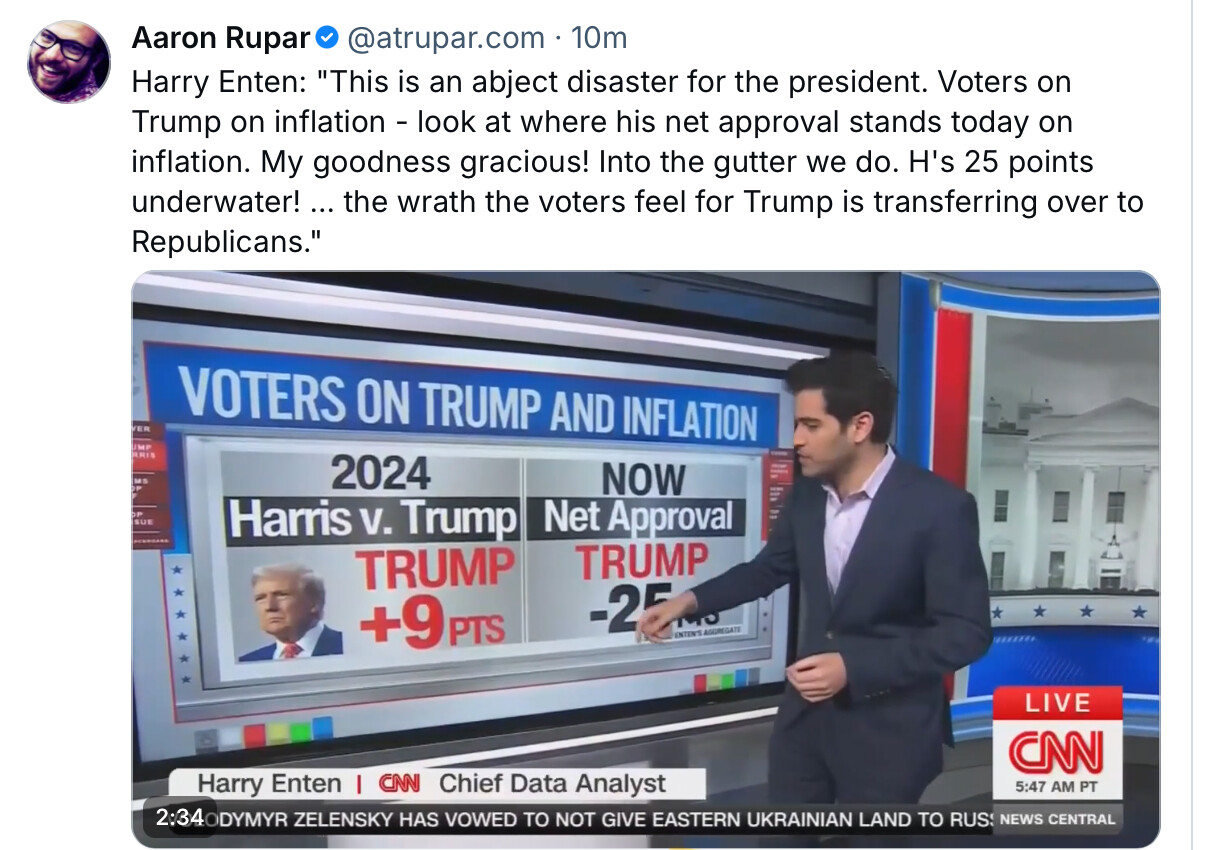Click the blue verified checkmark badge
1226x850 pixels.
(x=327, y=39)
